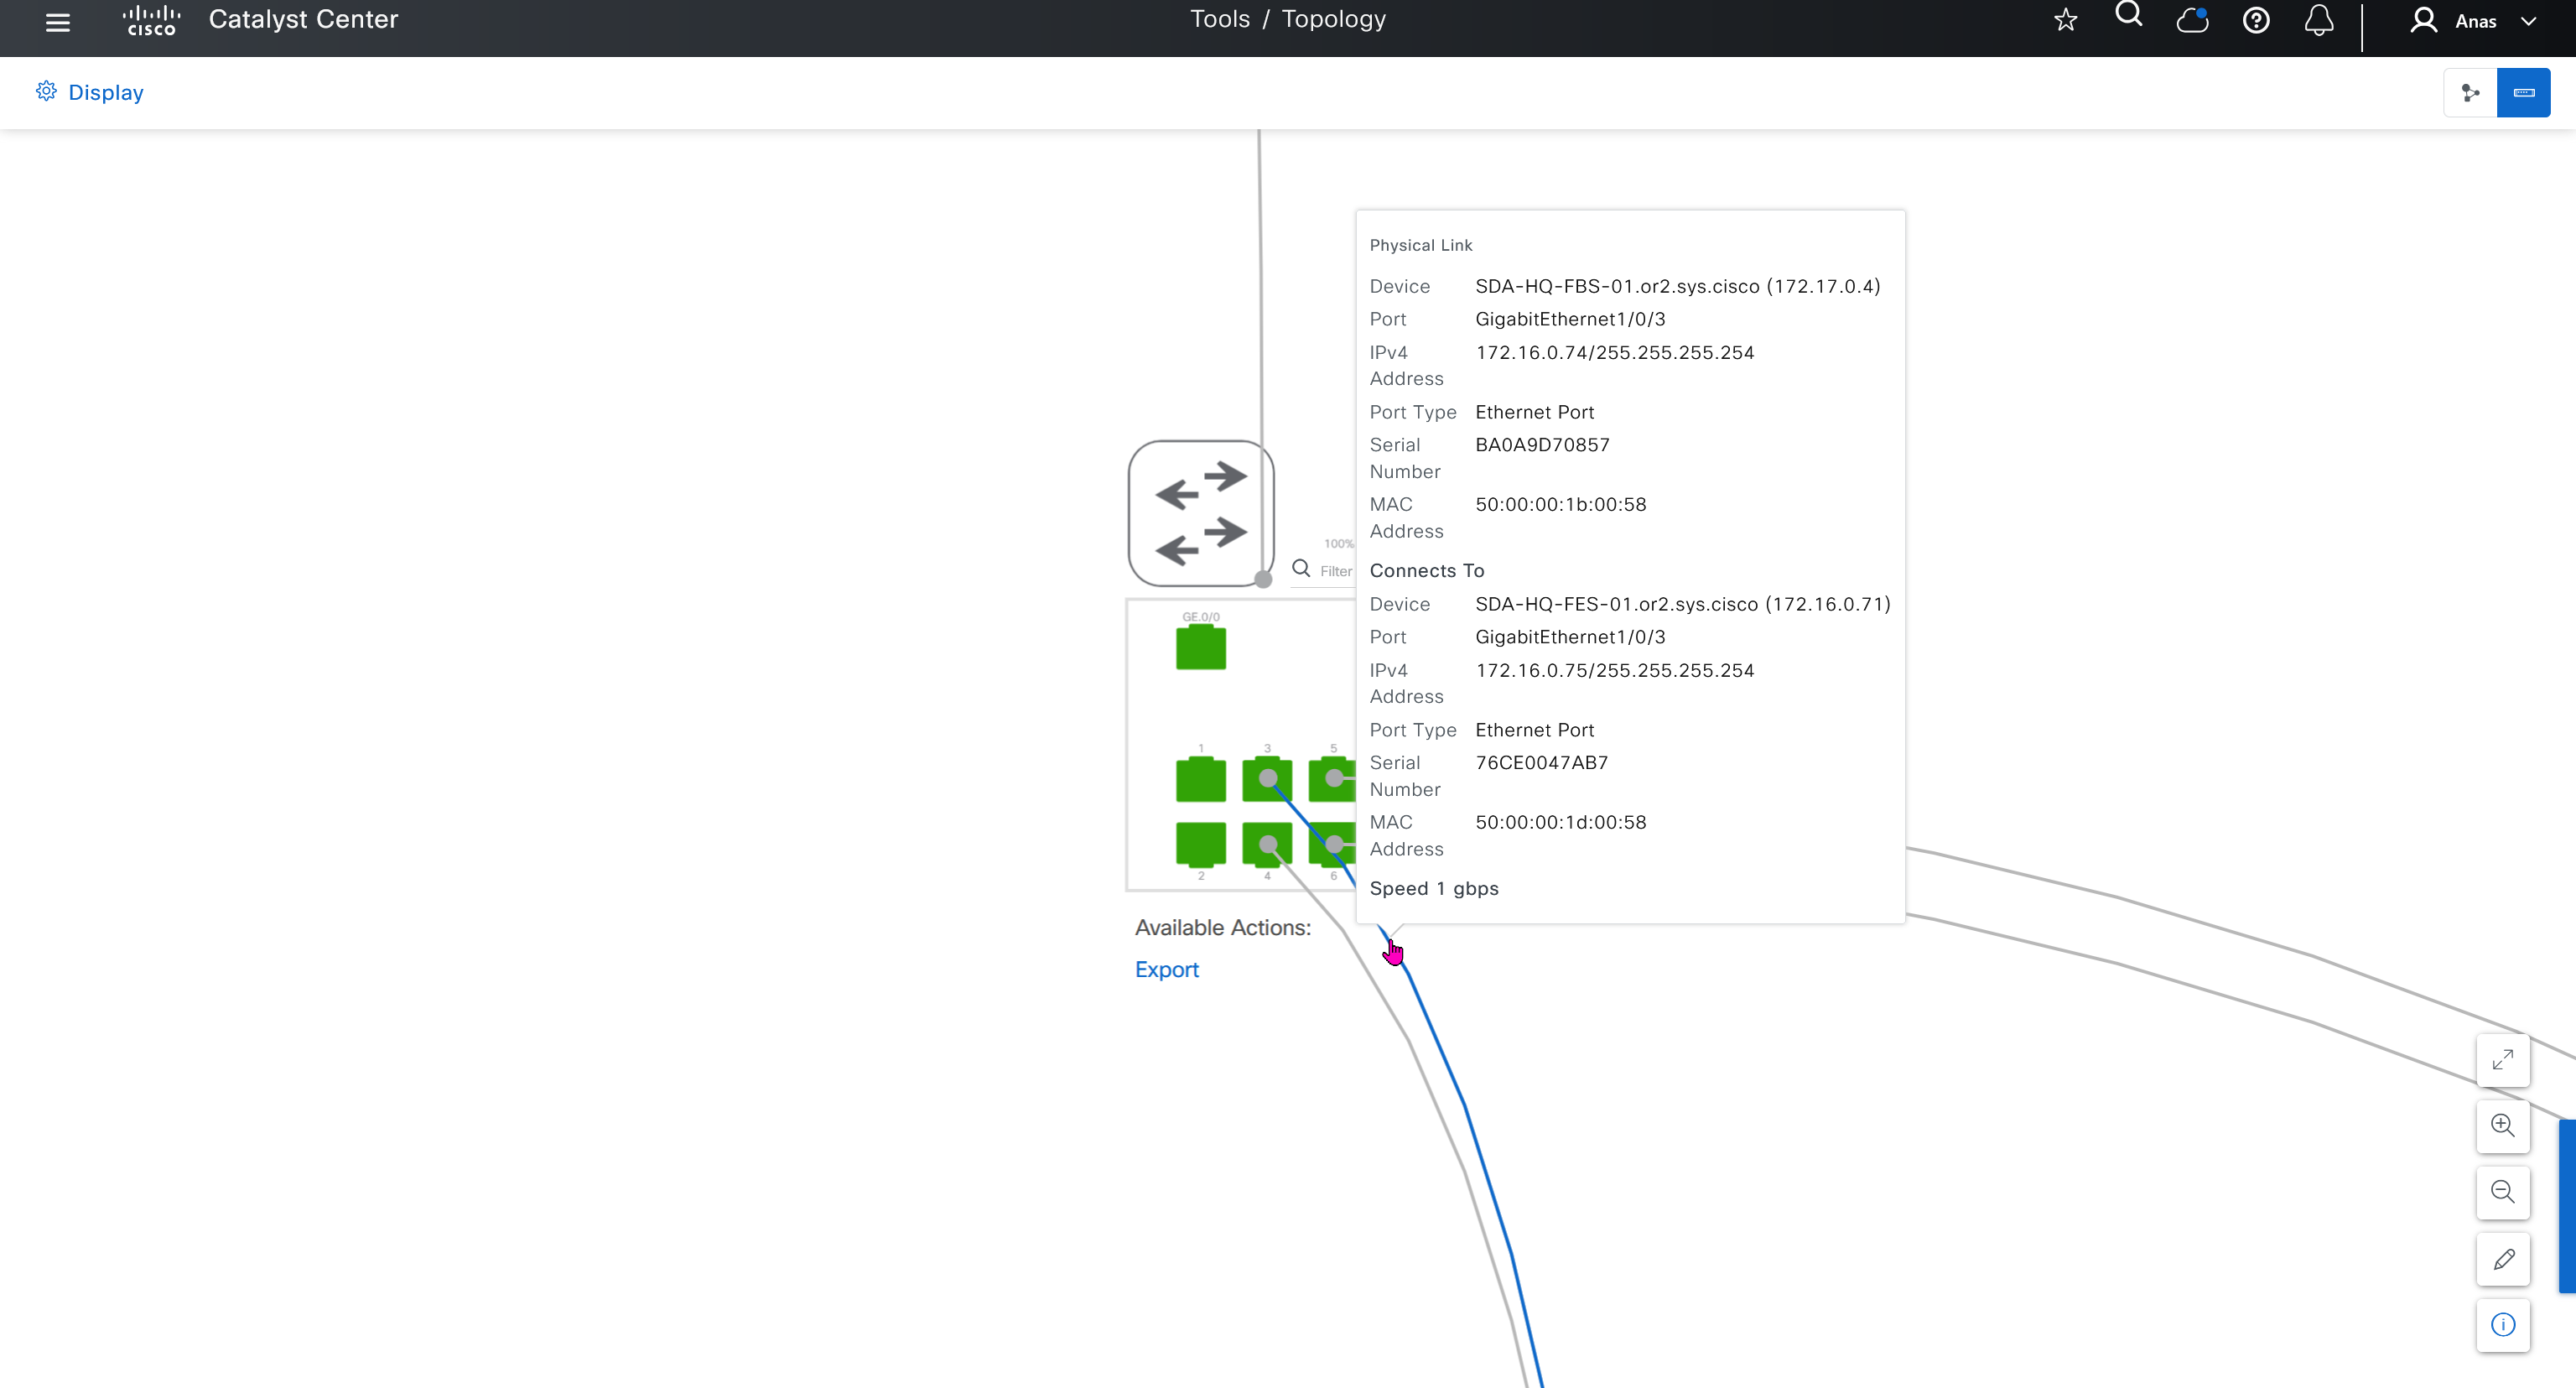Click the Catalyst Center home title
Viewport: 2576px width, 1388px height.
coord(303,19)
